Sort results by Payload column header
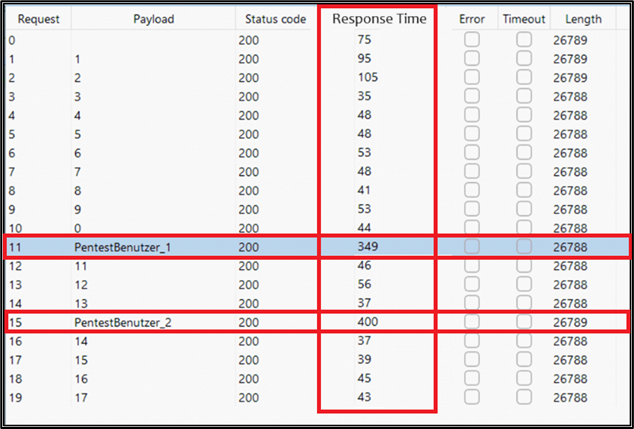 (x=151, y=19)
